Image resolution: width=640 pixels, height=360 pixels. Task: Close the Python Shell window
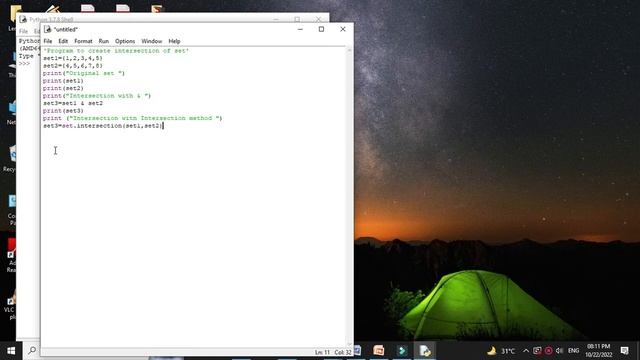click(318, 19)
